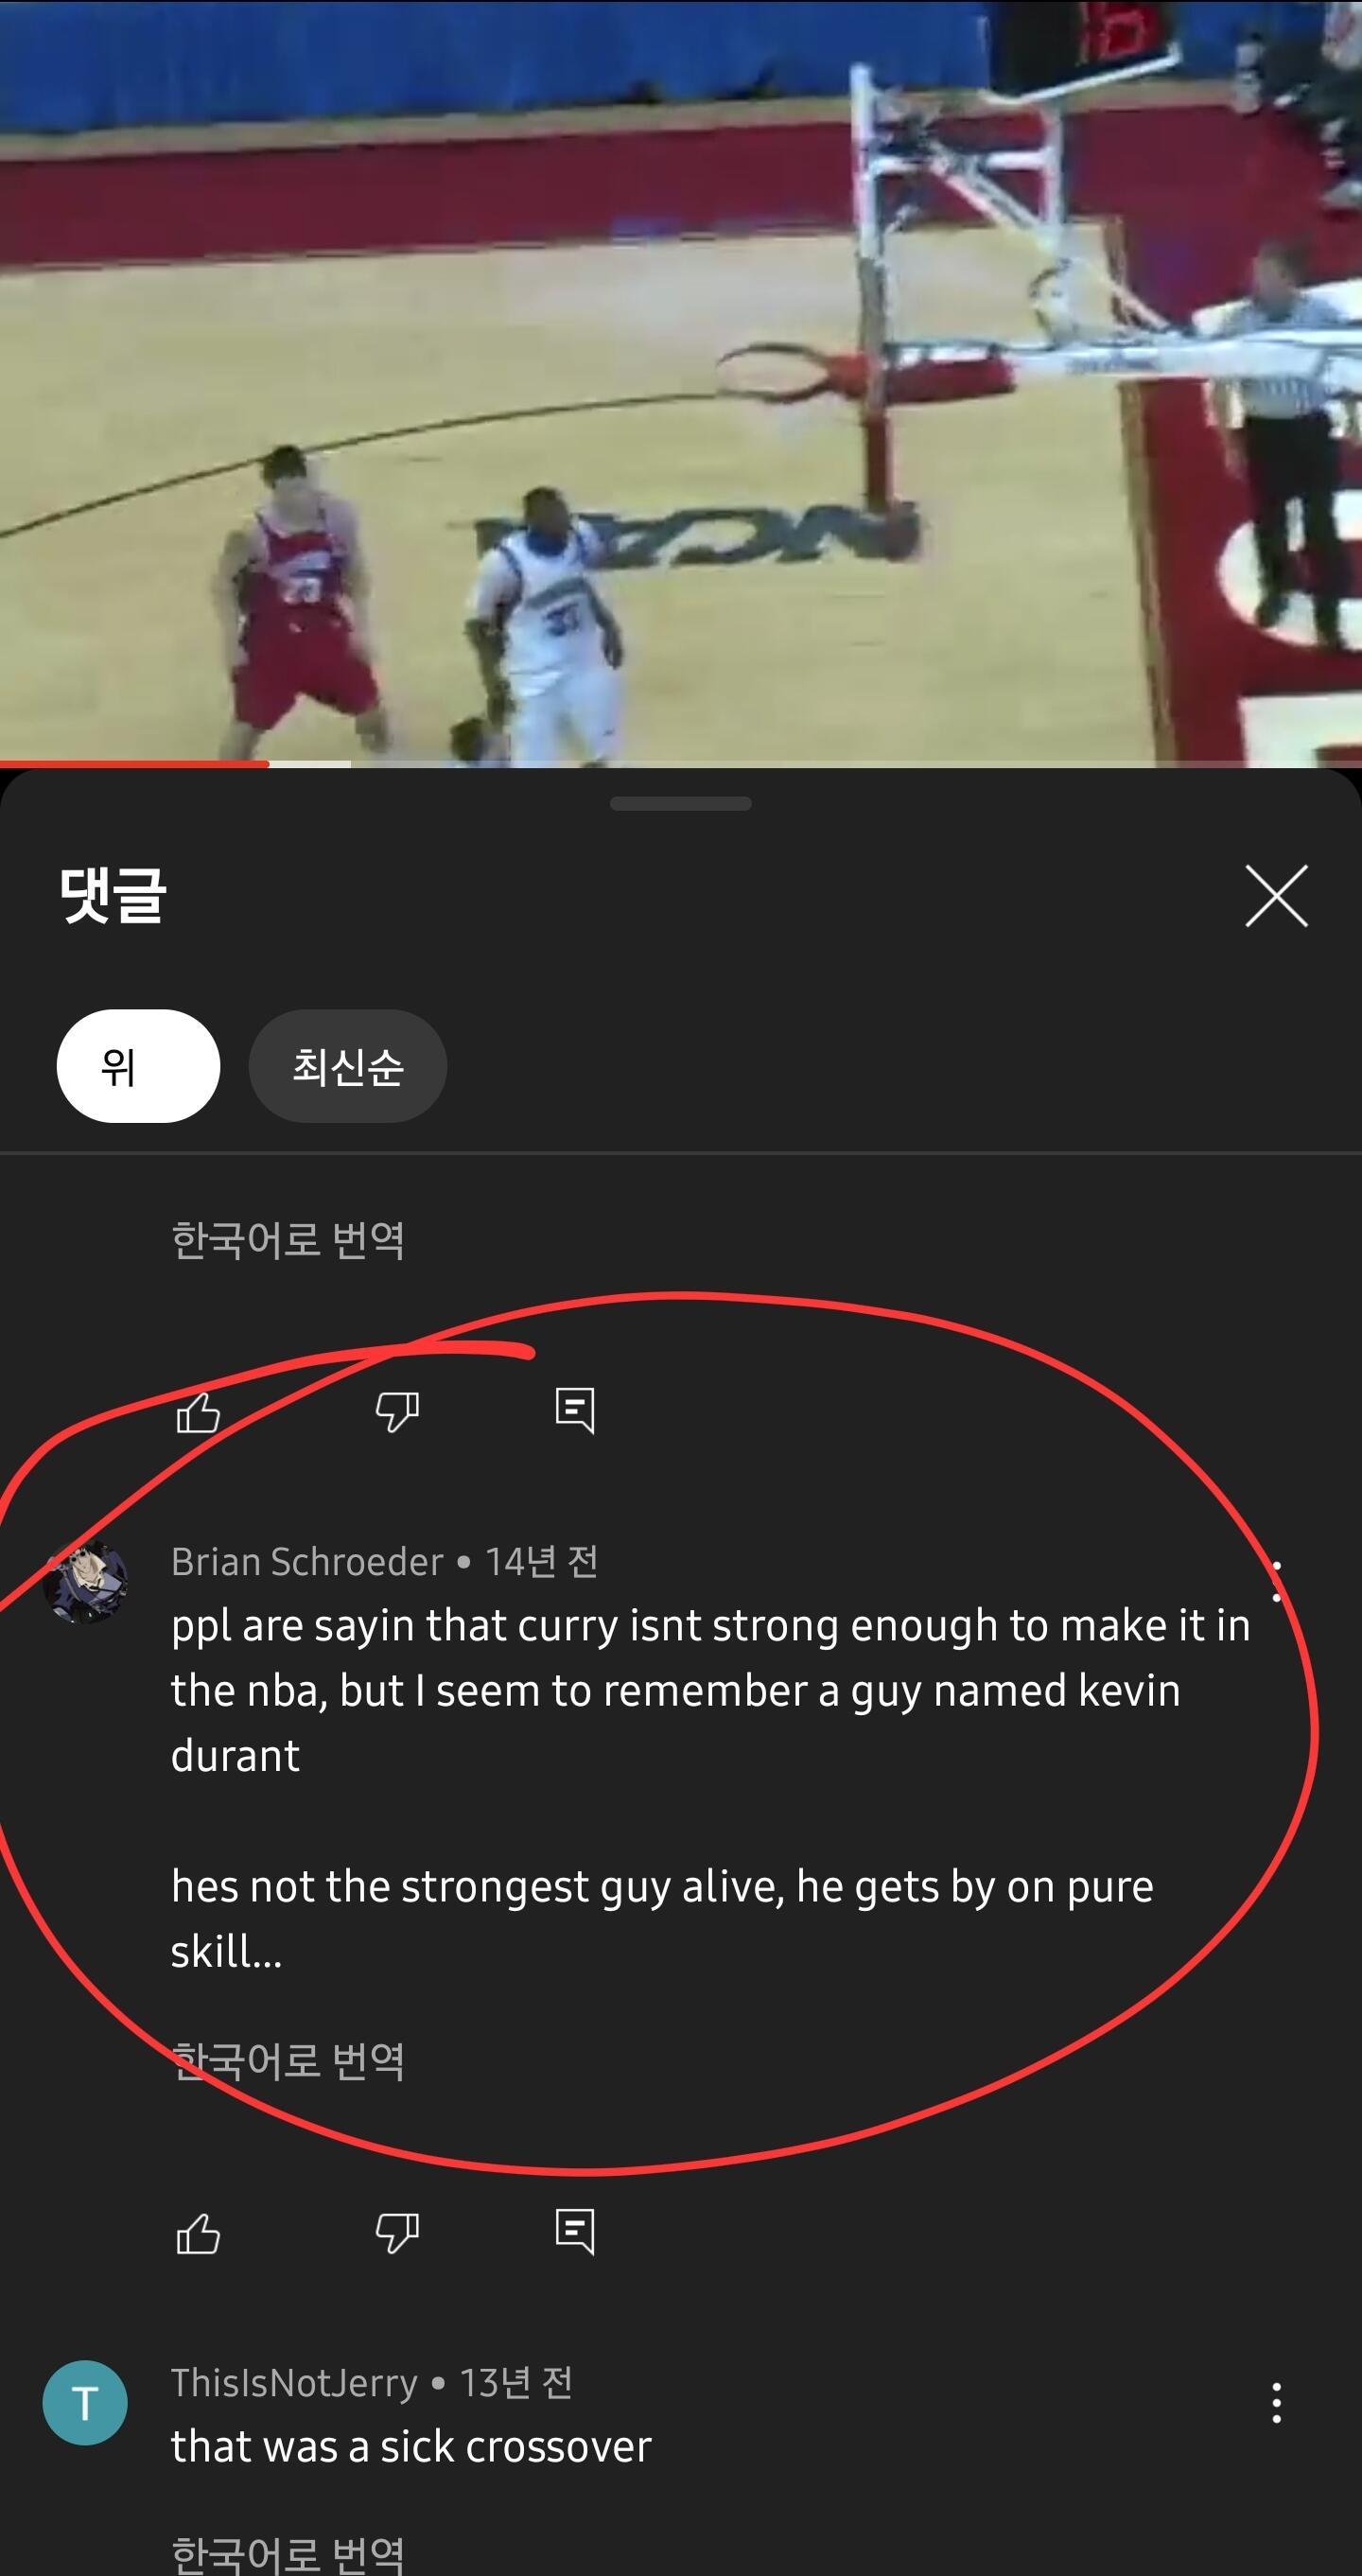The image size is (1362, 2576).
Task: Select the 위 (top) comments sort chip
Action: click(x=138, y=1066)
